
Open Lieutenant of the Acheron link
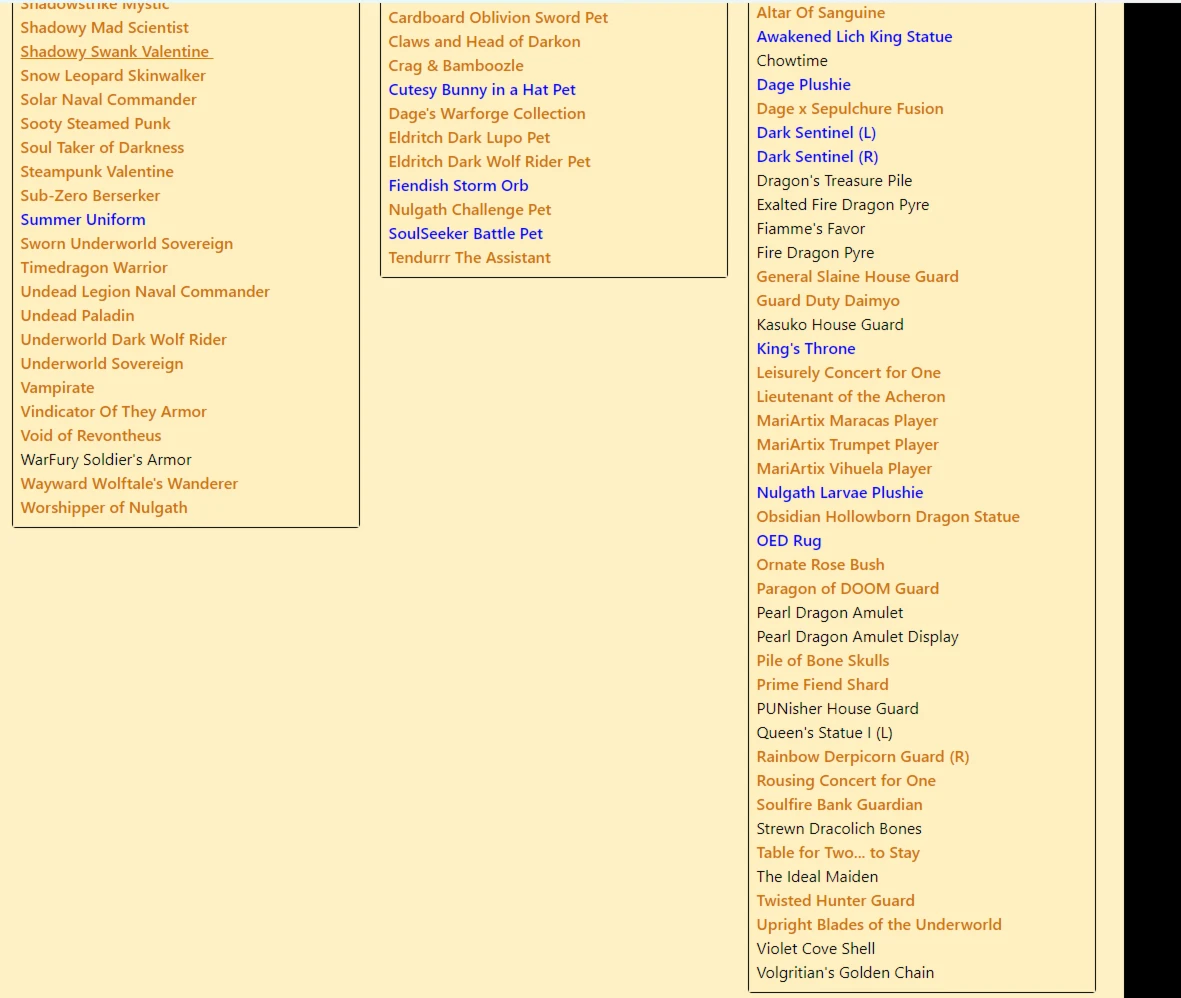coord(850,398)
